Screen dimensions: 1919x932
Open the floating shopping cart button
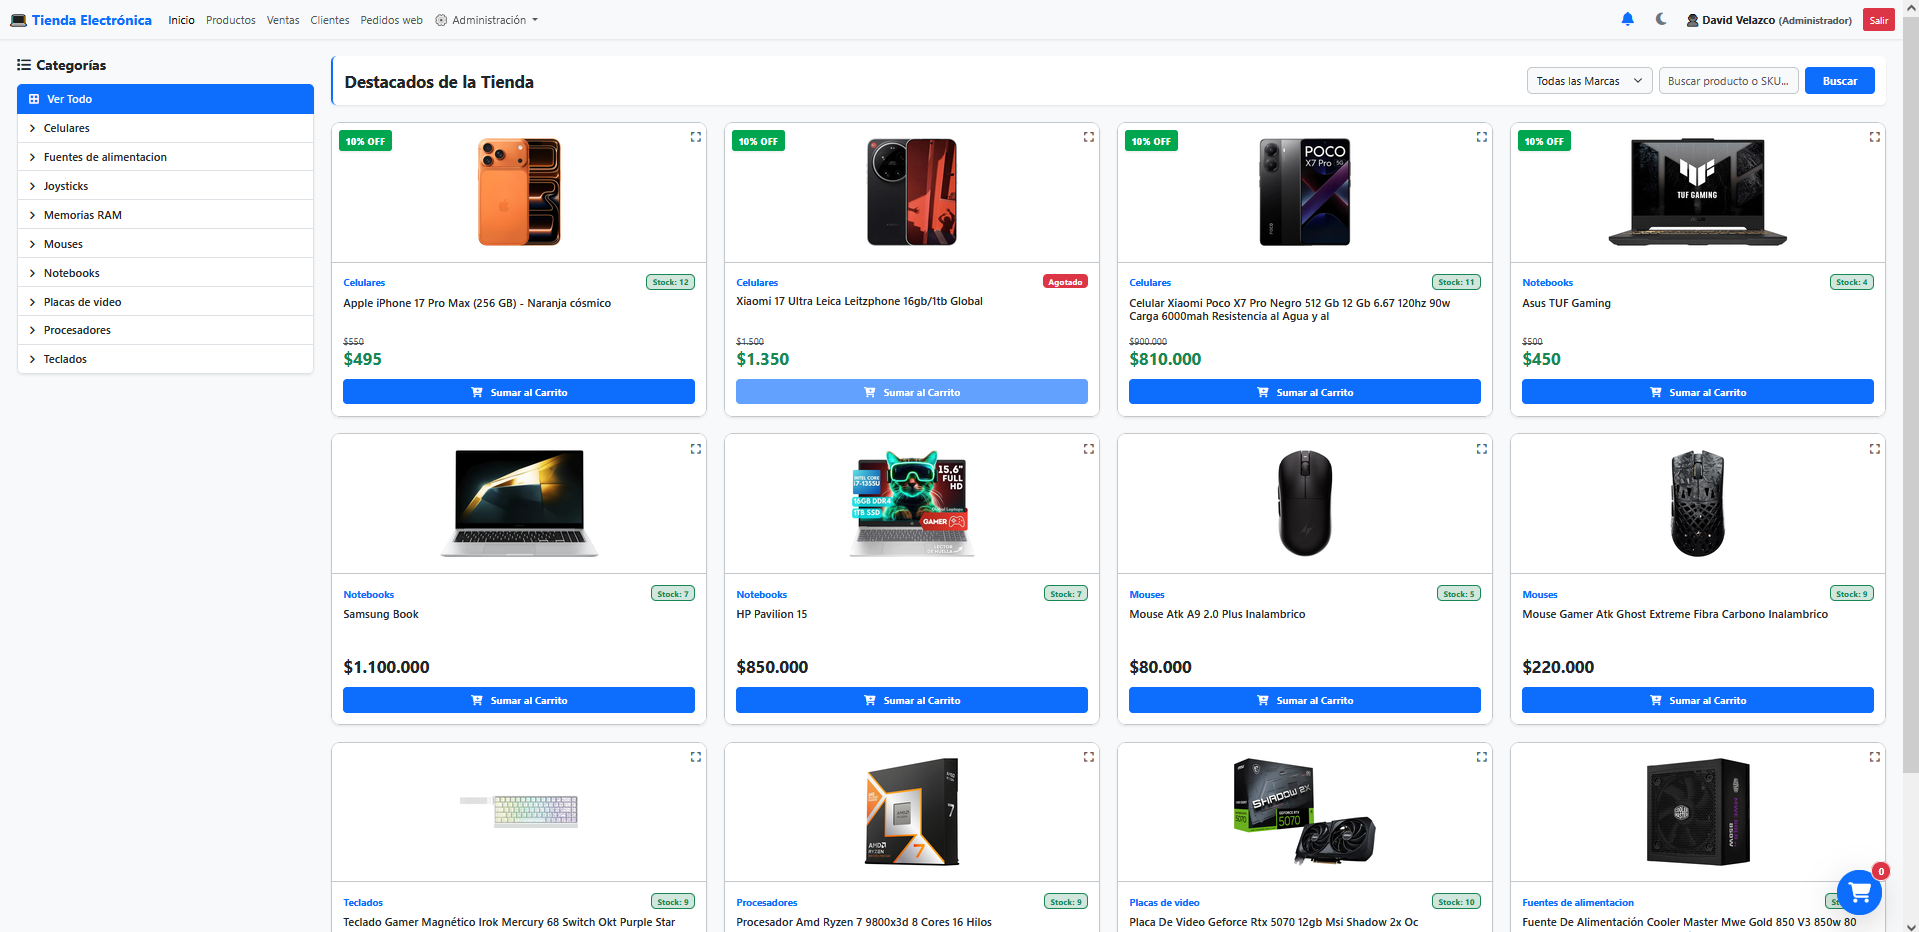[1859, 892]
